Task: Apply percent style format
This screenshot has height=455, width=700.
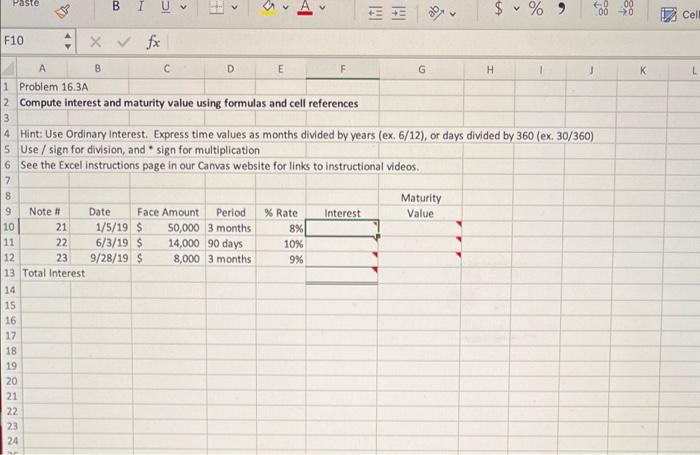Action: tap(536, 8)
